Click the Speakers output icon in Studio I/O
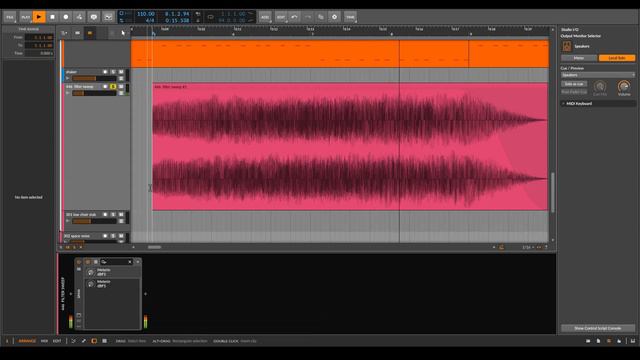This screenshot has height=360, width=640. 567,46
